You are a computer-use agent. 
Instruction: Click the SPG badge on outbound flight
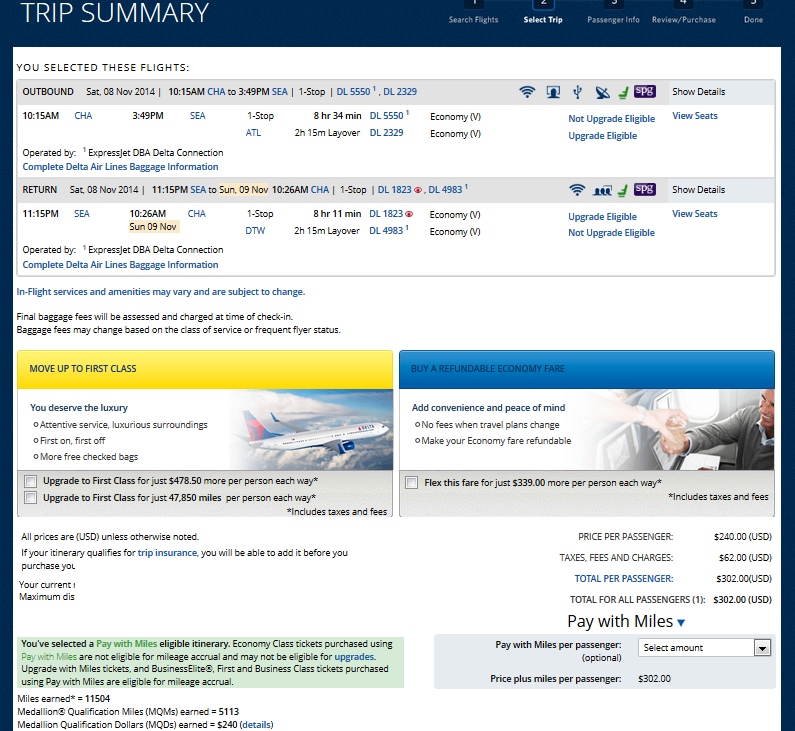pyautogui.click(x=645, y=92)
